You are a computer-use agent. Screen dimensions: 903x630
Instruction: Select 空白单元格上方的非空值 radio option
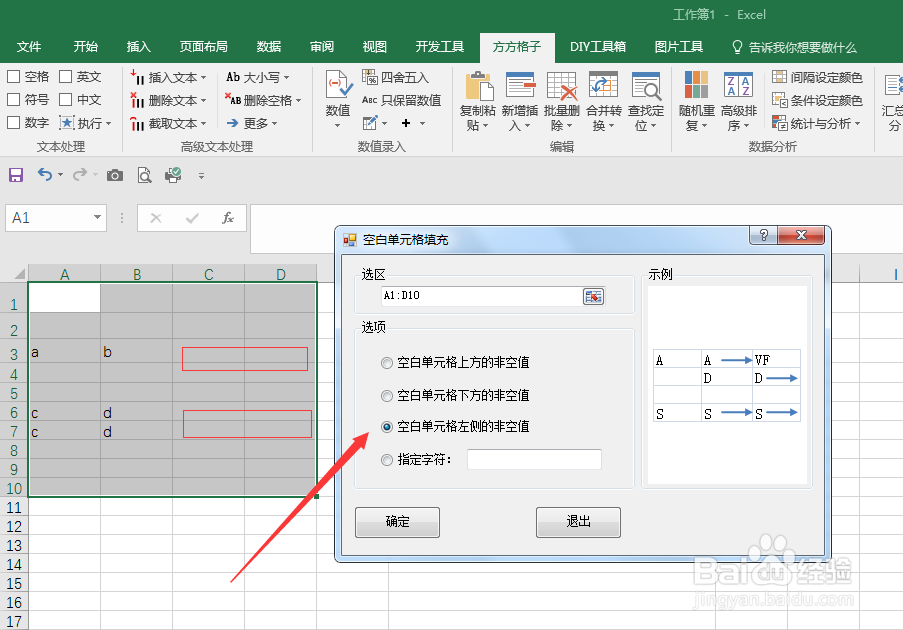(x=387, y=363)
